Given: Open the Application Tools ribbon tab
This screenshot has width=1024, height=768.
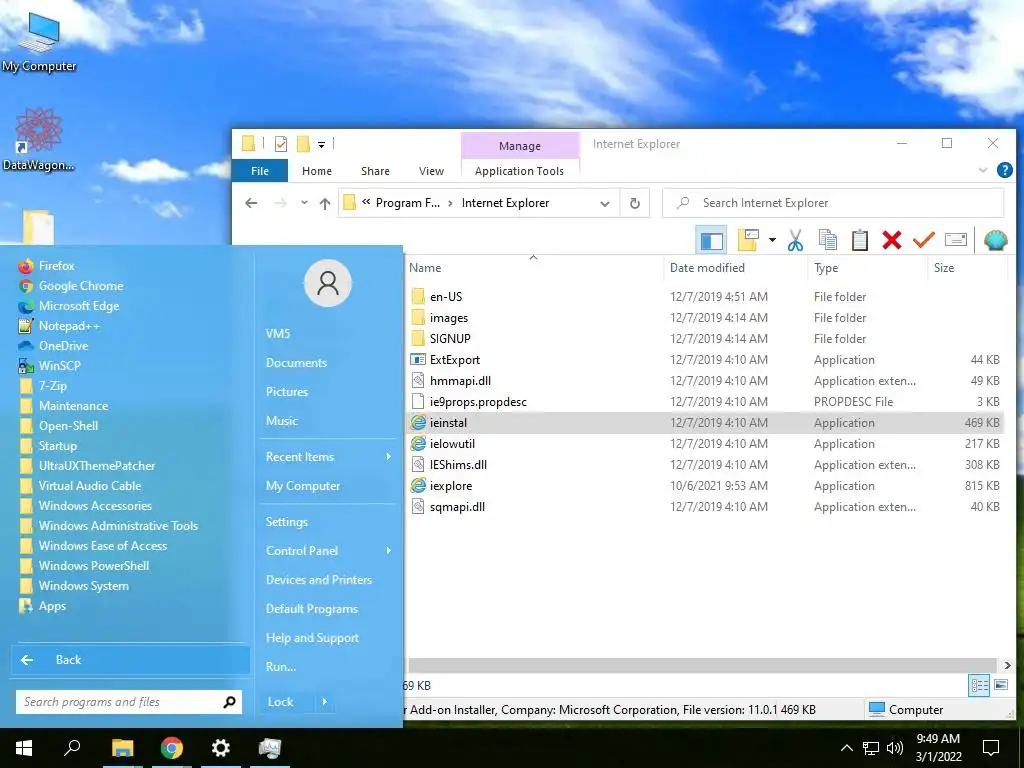Looking at the screenshot, I should click(519, 171).
